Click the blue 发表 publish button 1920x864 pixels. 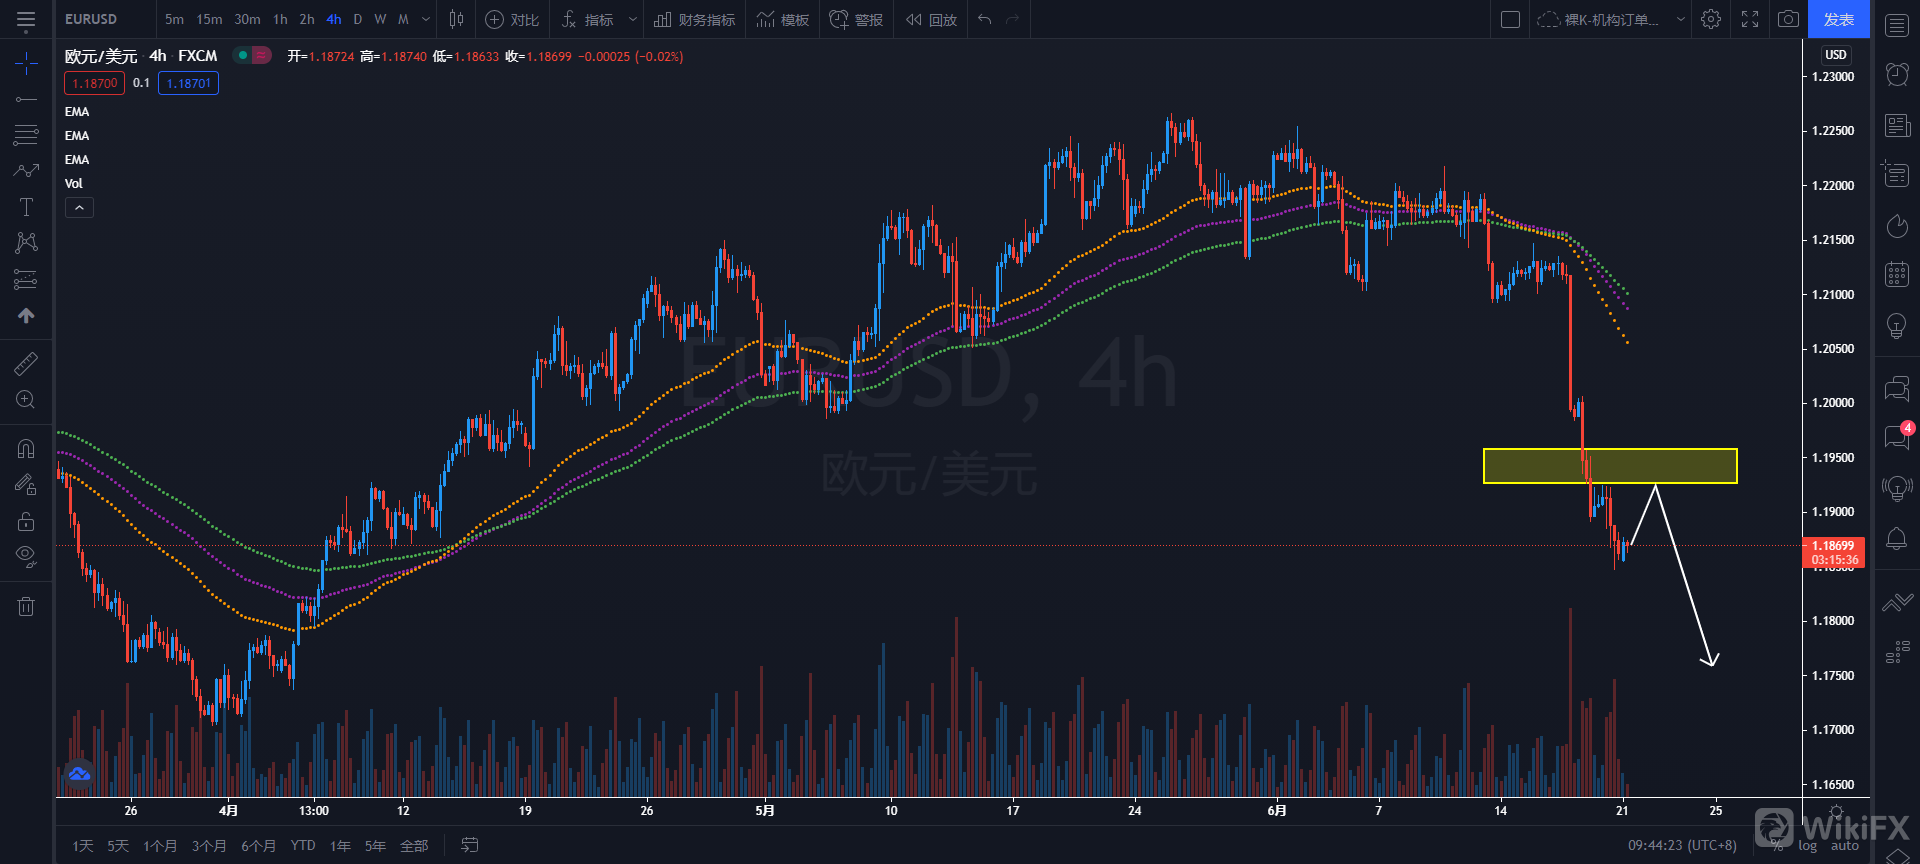(x=1838, y=19)
